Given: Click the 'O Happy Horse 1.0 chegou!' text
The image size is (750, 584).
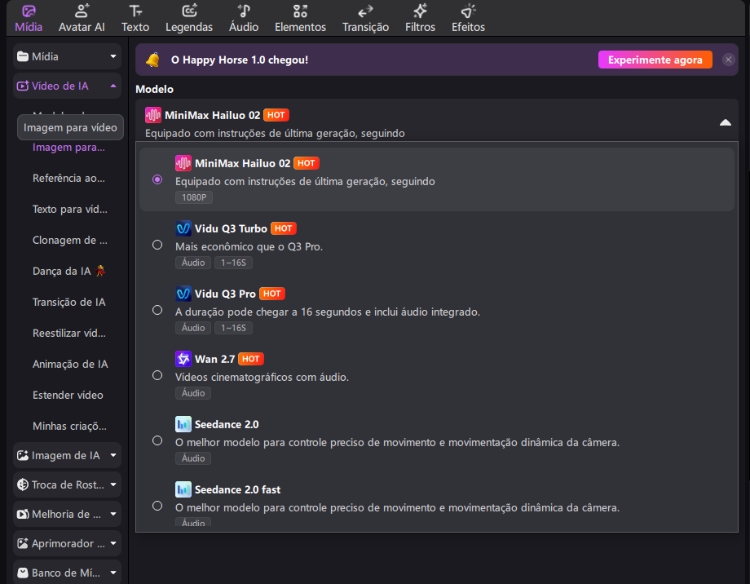Looking at the screenshot, I should coord(240,60).
